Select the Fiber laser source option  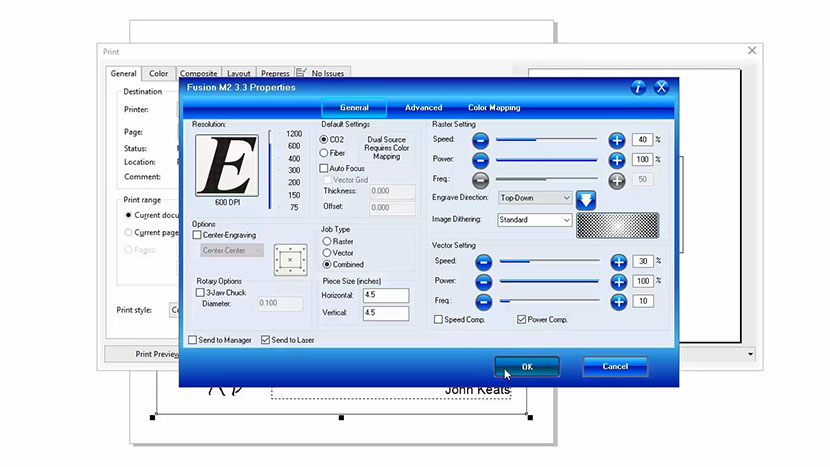[324, 153]
